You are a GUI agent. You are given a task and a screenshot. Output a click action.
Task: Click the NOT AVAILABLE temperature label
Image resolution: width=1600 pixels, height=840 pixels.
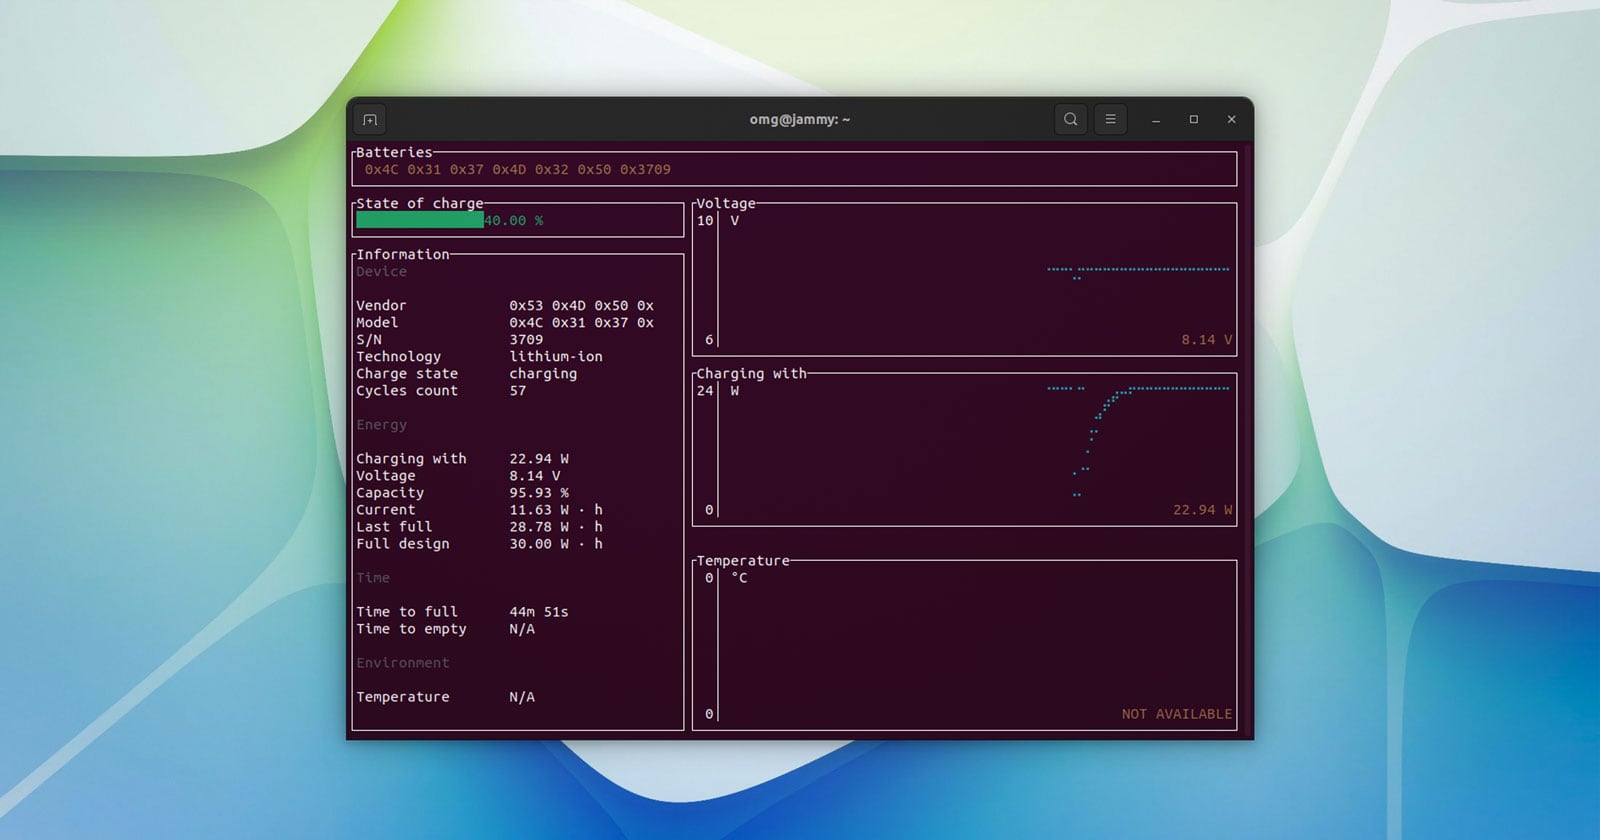[1176, 714]
